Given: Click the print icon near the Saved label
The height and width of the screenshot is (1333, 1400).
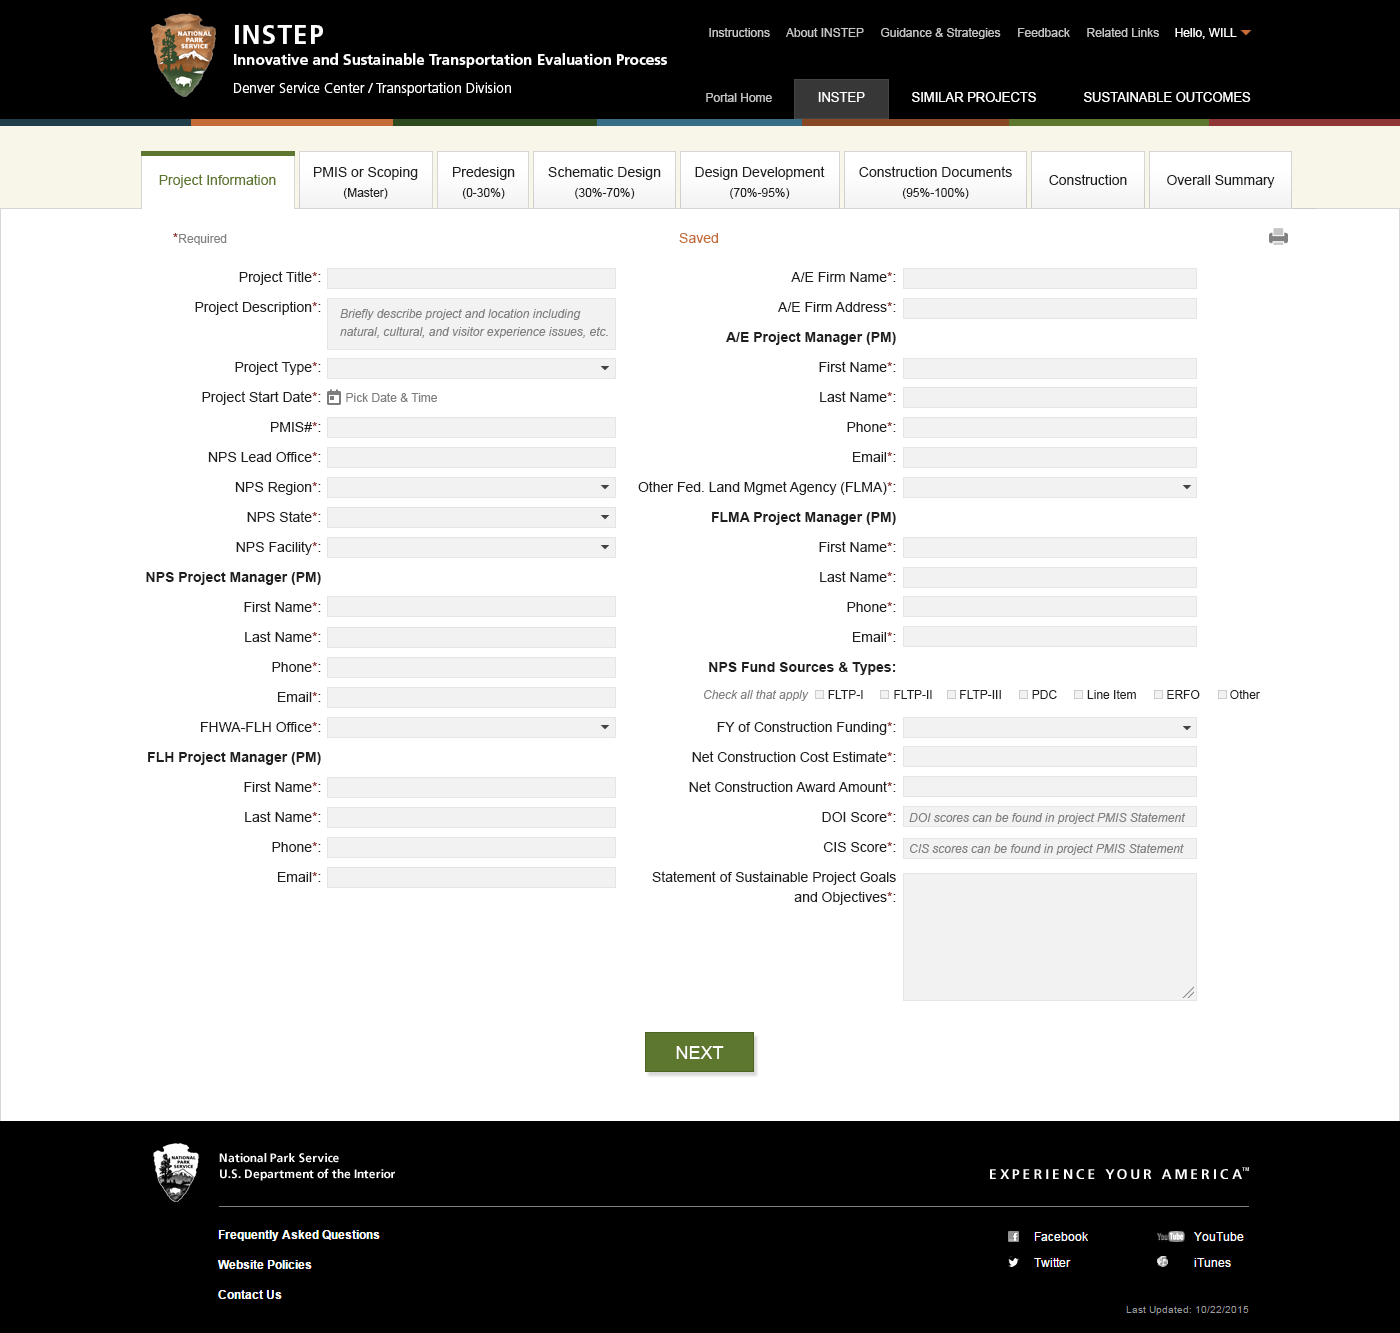Looking at the screenshot, I should point(1277,237).
